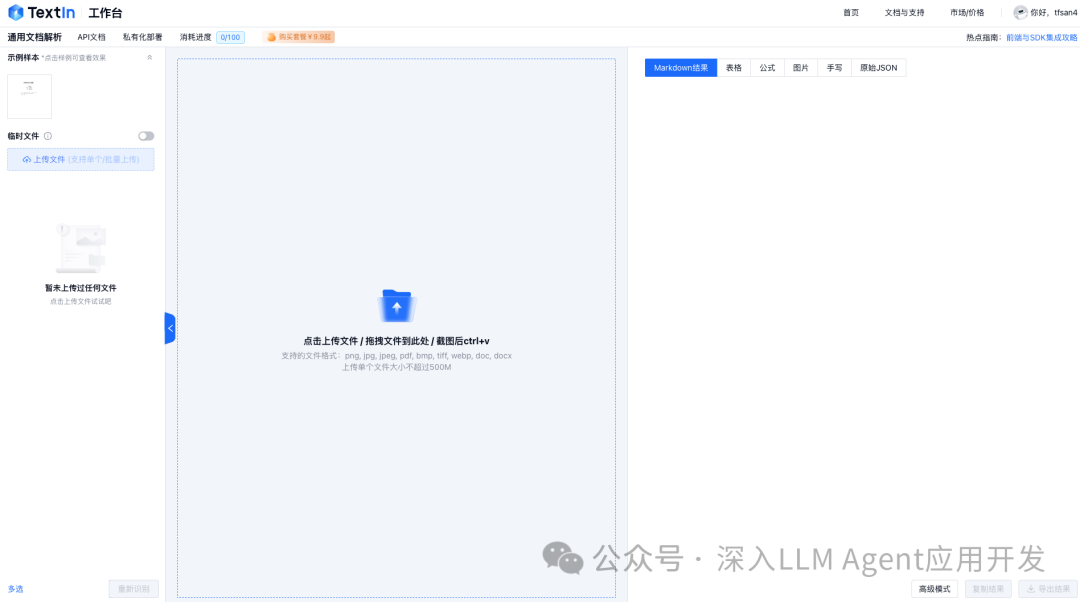Enable 多选 mode at bottom left
The height and width of the screenshot is (602, 1080).
15,589
